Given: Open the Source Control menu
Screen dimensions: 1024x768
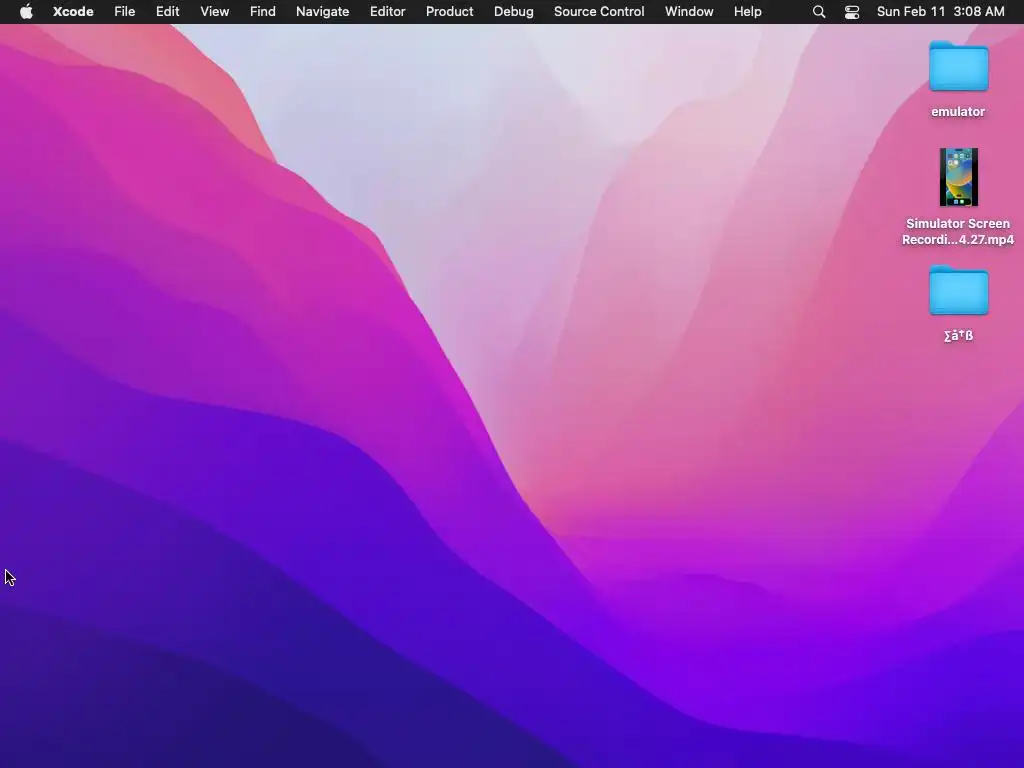Looking at the screenshot, I should tap(599, 12).
